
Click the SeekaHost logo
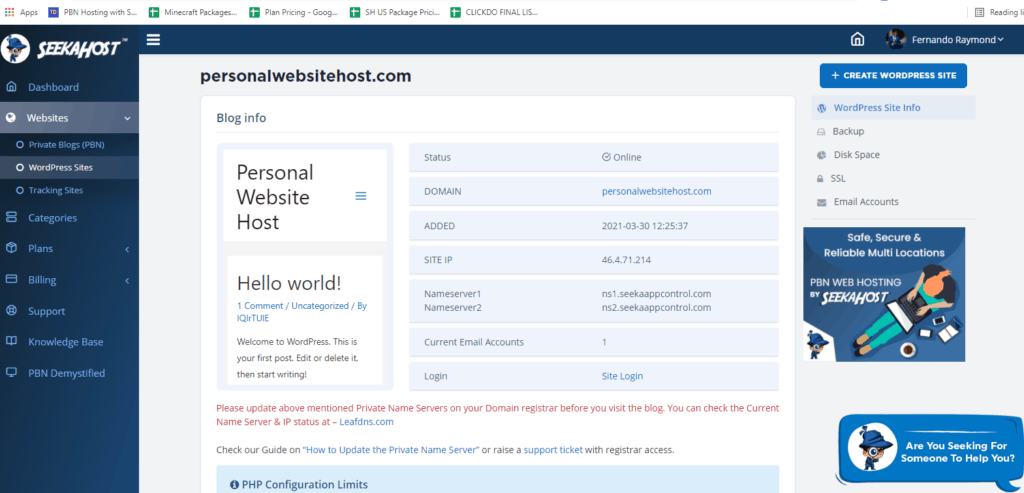click(65, 49)
